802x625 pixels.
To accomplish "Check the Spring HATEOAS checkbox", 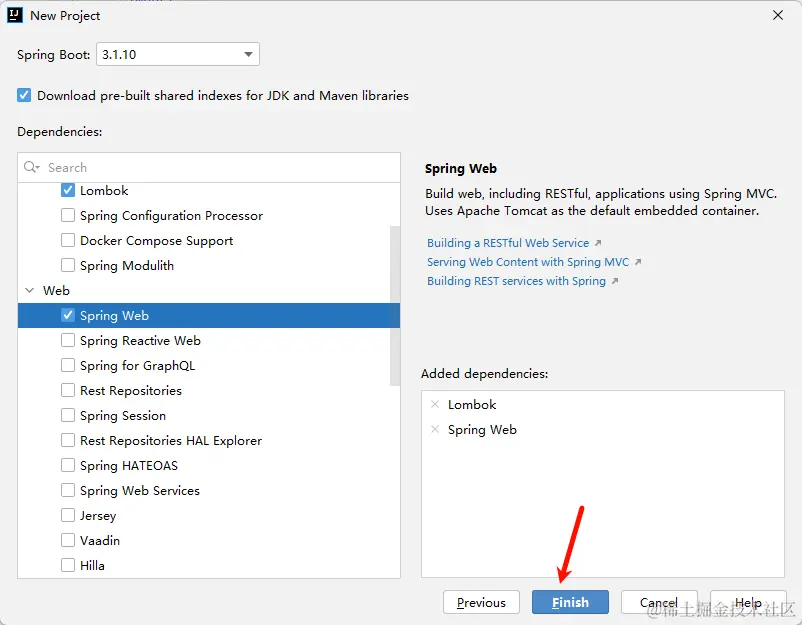I will click(x=68, y=465).
